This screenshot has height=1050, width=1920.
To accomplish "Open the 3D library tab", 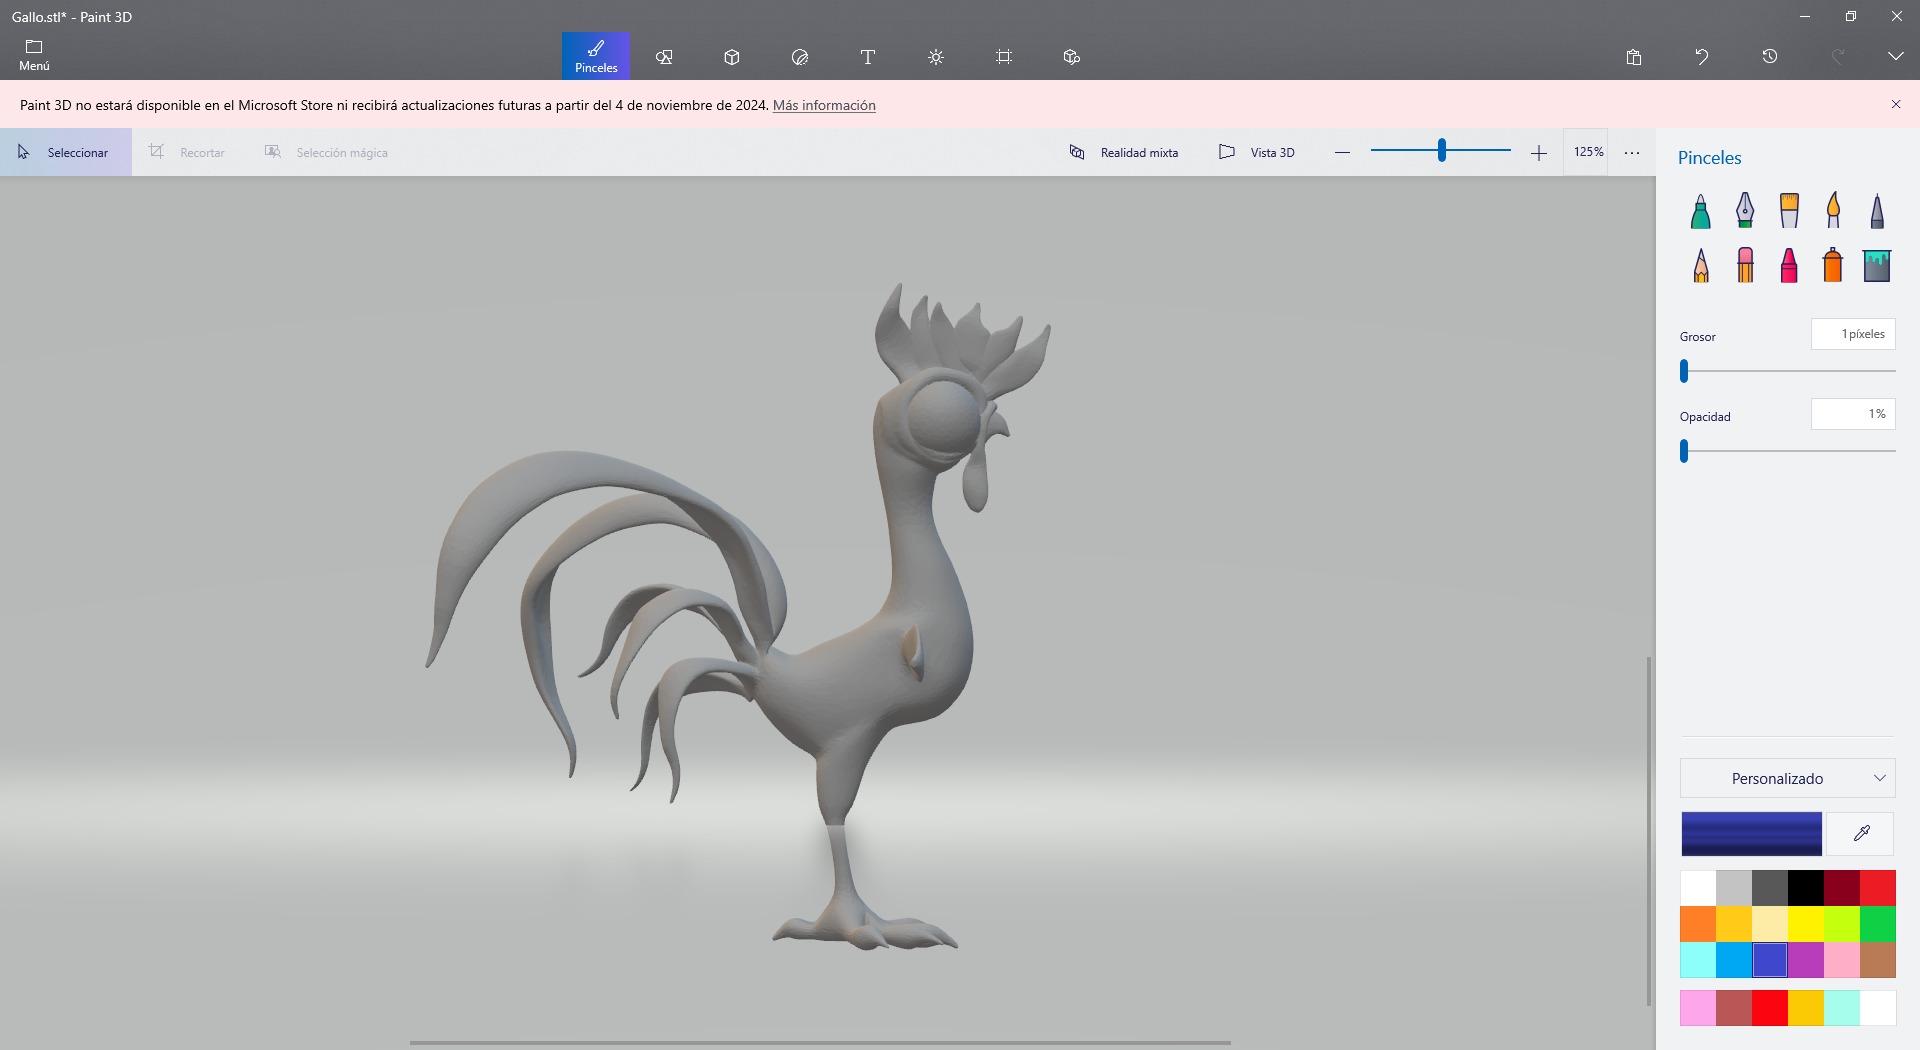I will pos(1072,57).
